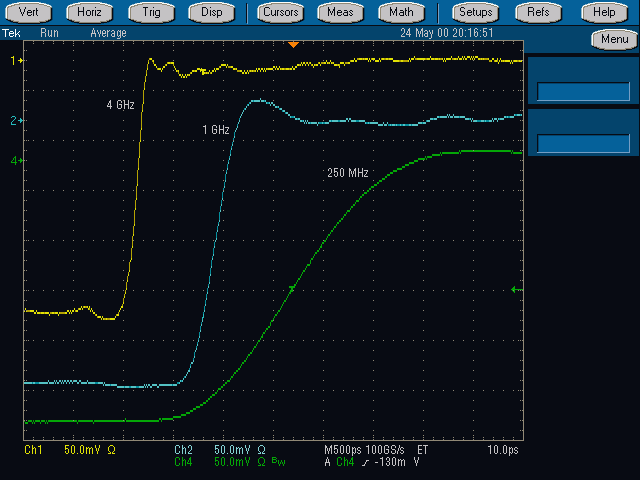Image resolution: width=640 pixels, height=480 pixels.
Task: Open the Disp menu
Action: [211, 12]
